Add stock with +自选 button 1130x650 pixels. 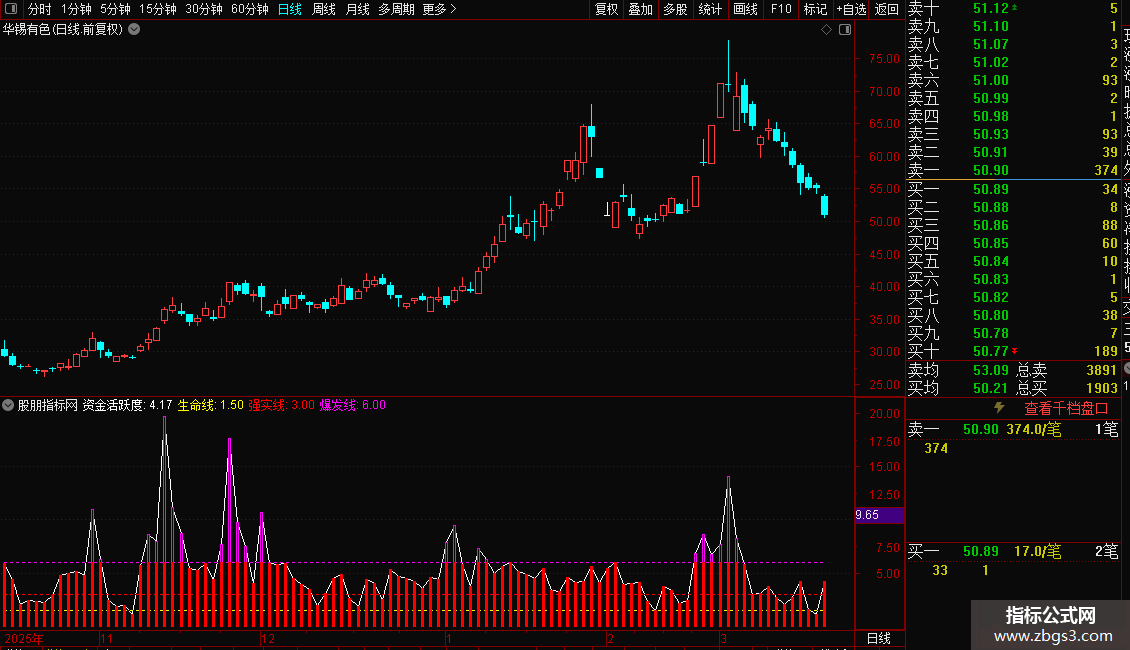851,9
